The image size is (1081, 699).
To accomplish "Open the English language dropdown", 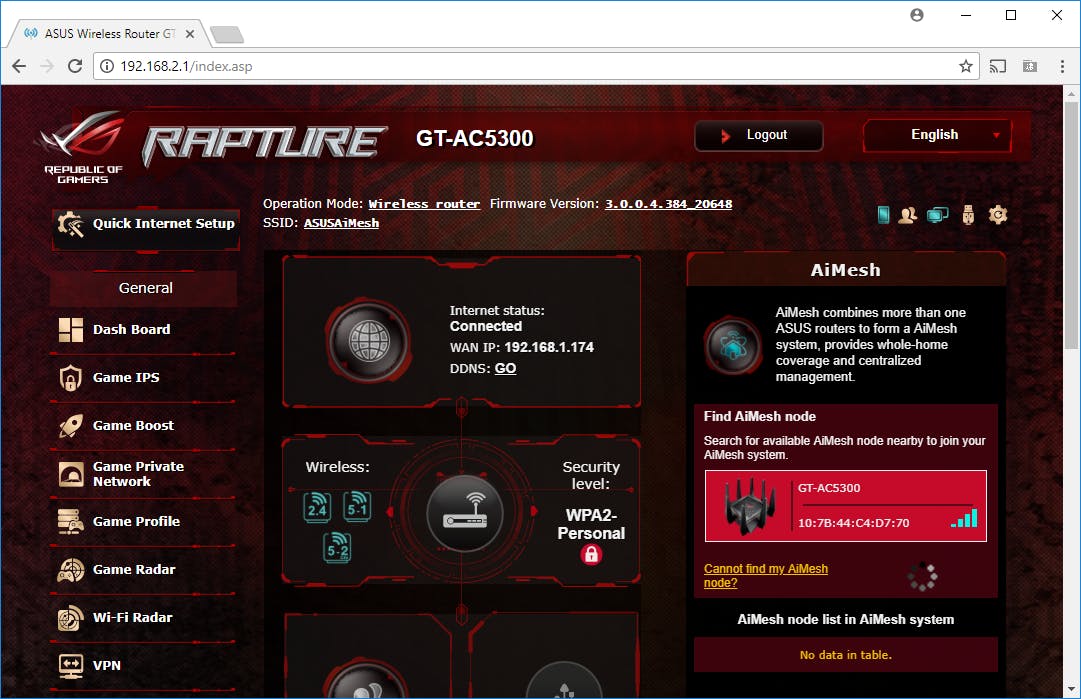I will [937, 135].
